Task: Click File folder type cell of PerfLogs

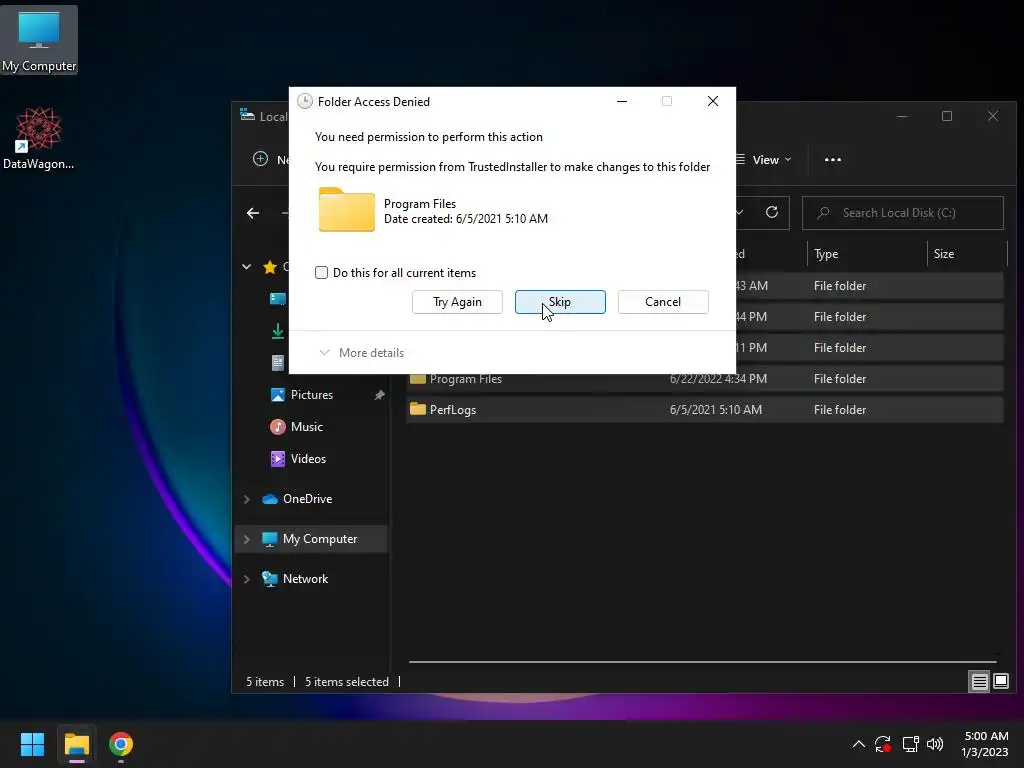Action: 840,410
